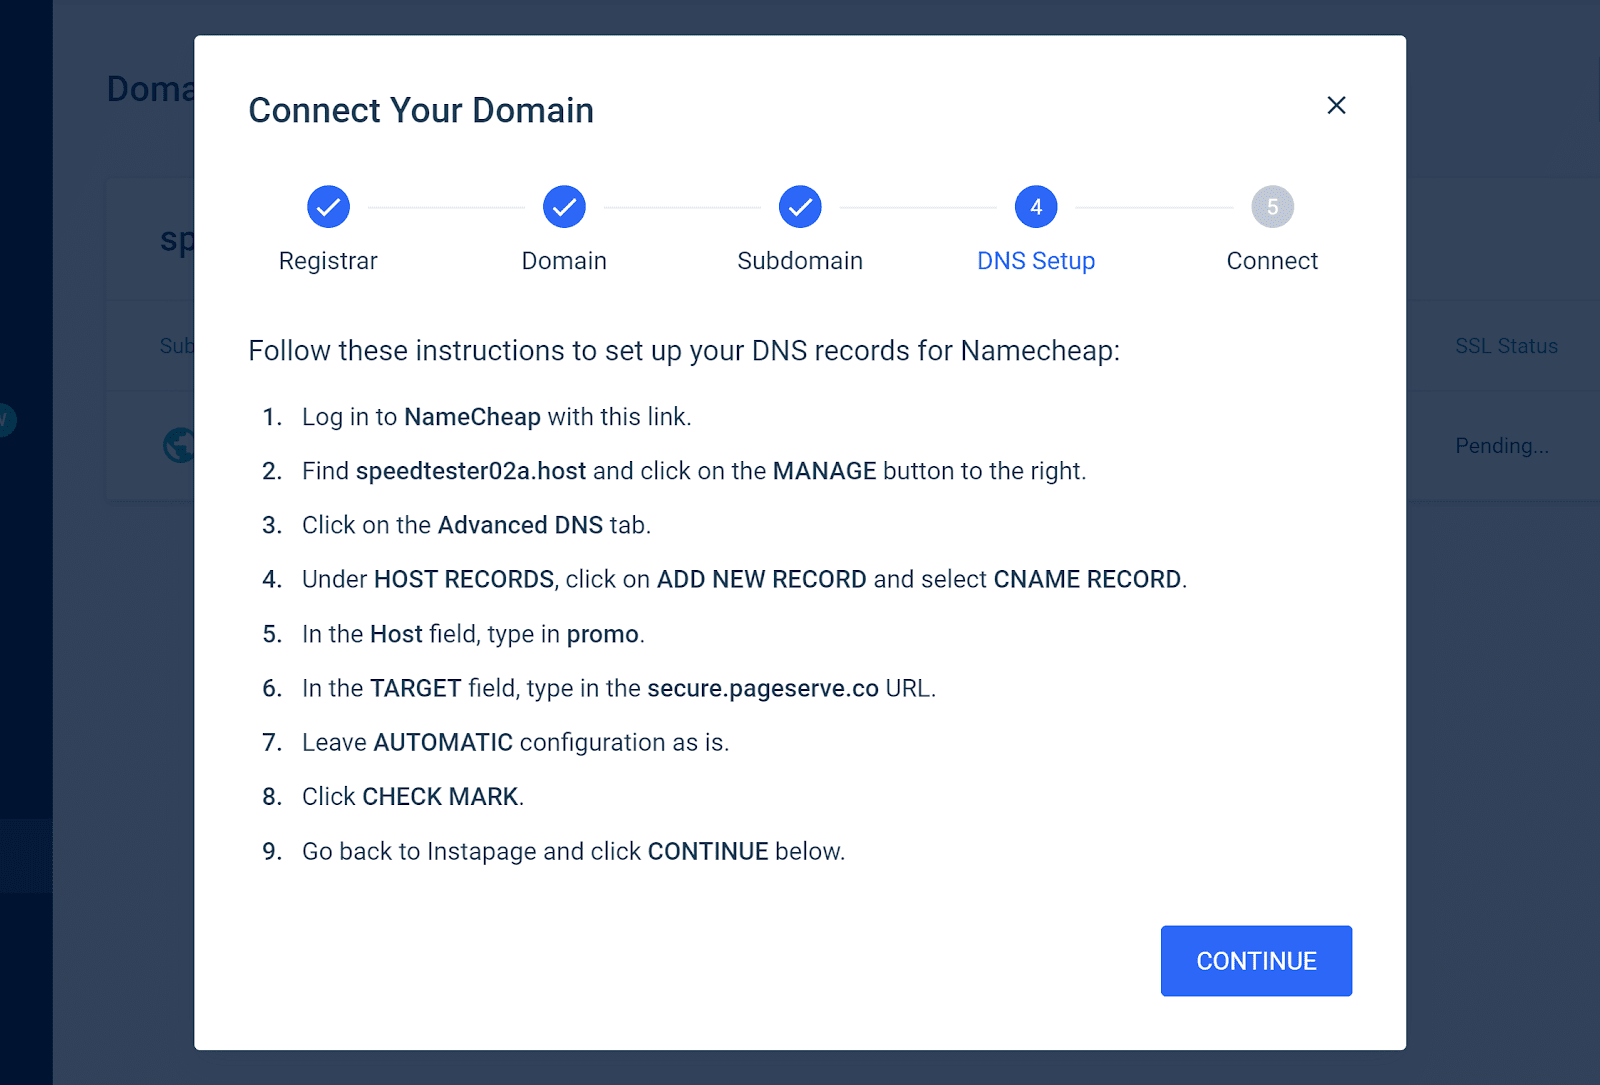Screen dimensions: 1600x1085
Task: Click the TARGET text in step 6
Action: point(416,689)
